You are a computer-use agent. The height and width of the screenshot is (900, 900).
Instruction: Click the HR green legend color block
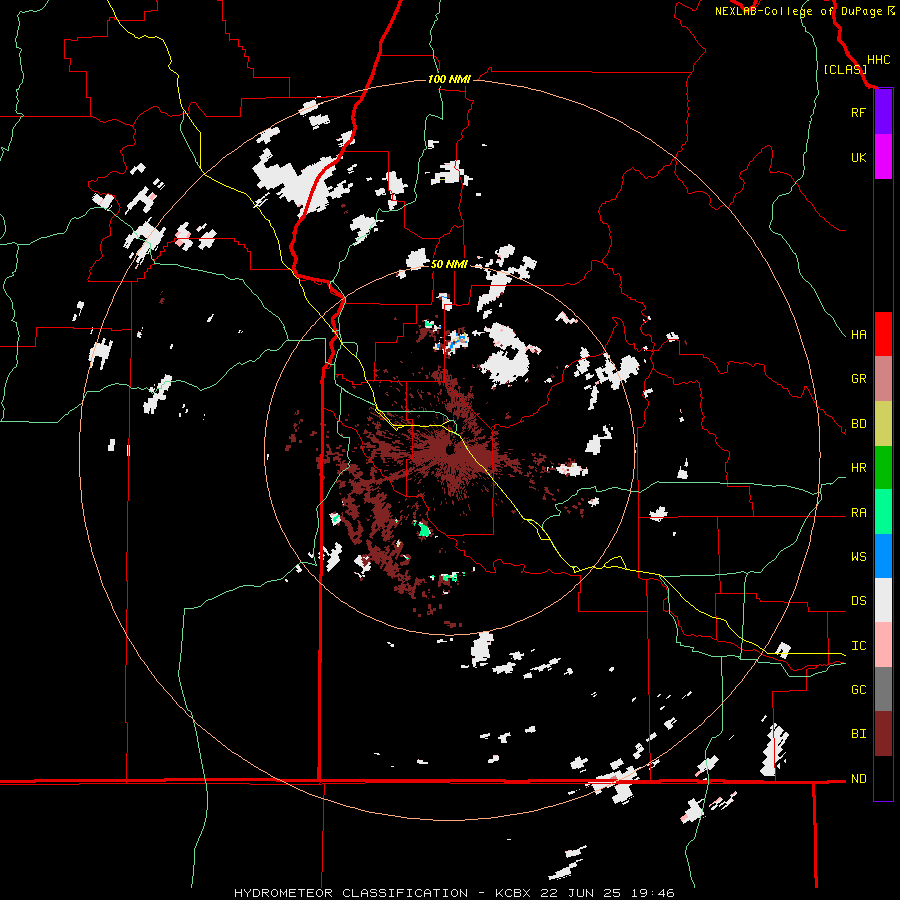pyautogui.click(x=883, y=467)
